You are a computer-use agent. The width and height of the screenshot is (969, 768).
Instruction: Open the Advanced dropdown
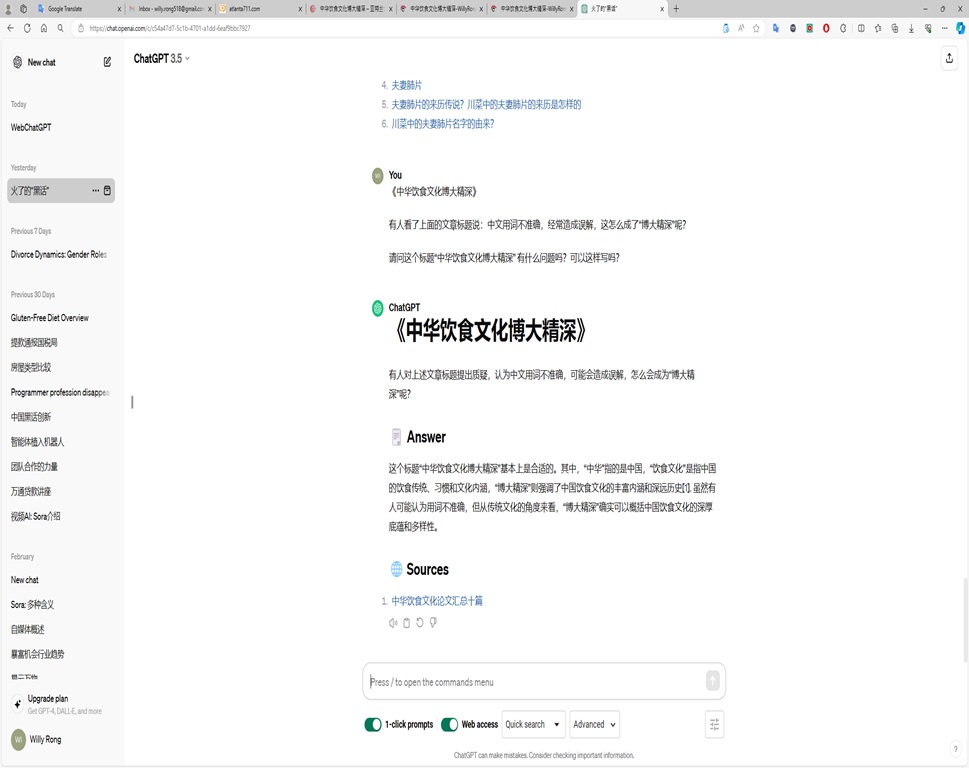coord(595,724)
